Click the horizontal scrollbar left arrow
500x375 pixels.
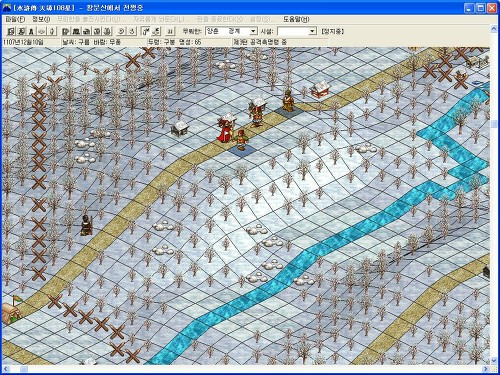pyautogui.click(x=6, y=369)
